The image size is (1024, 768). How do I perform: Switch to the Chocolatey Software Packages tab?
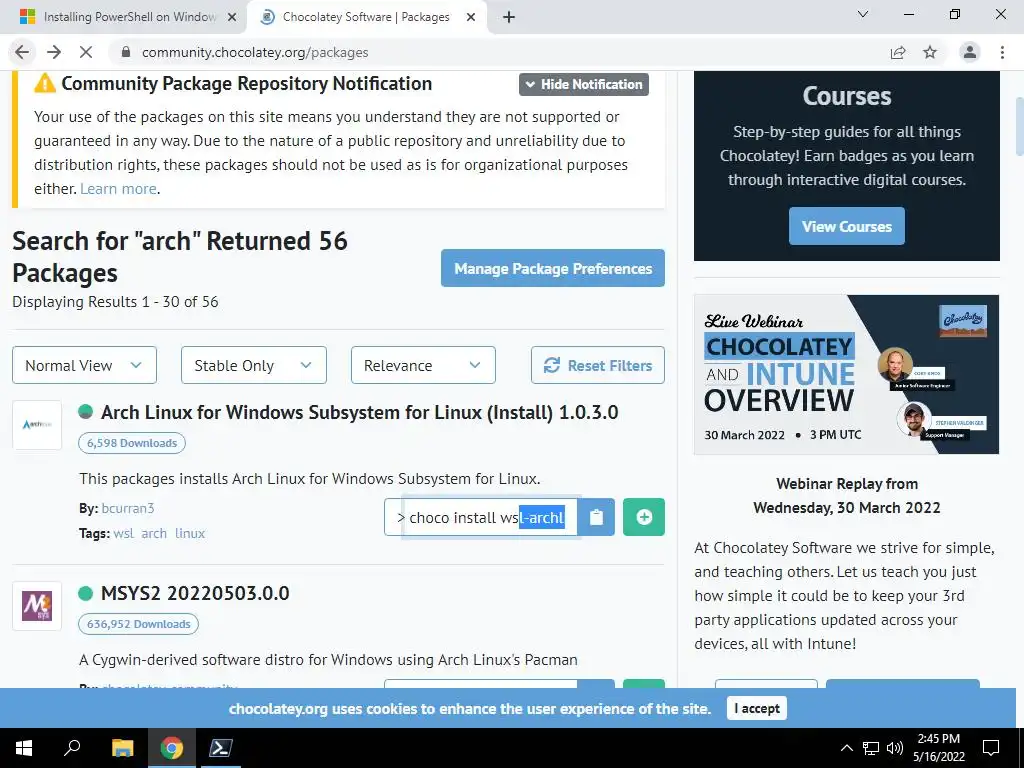(366, 17)
